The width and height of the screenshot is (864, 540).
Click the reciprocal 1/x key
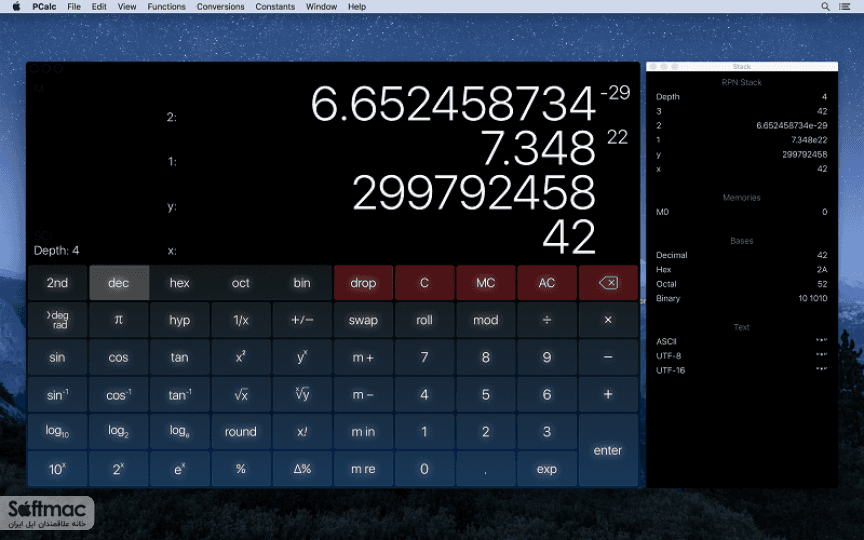coord(241,320)
